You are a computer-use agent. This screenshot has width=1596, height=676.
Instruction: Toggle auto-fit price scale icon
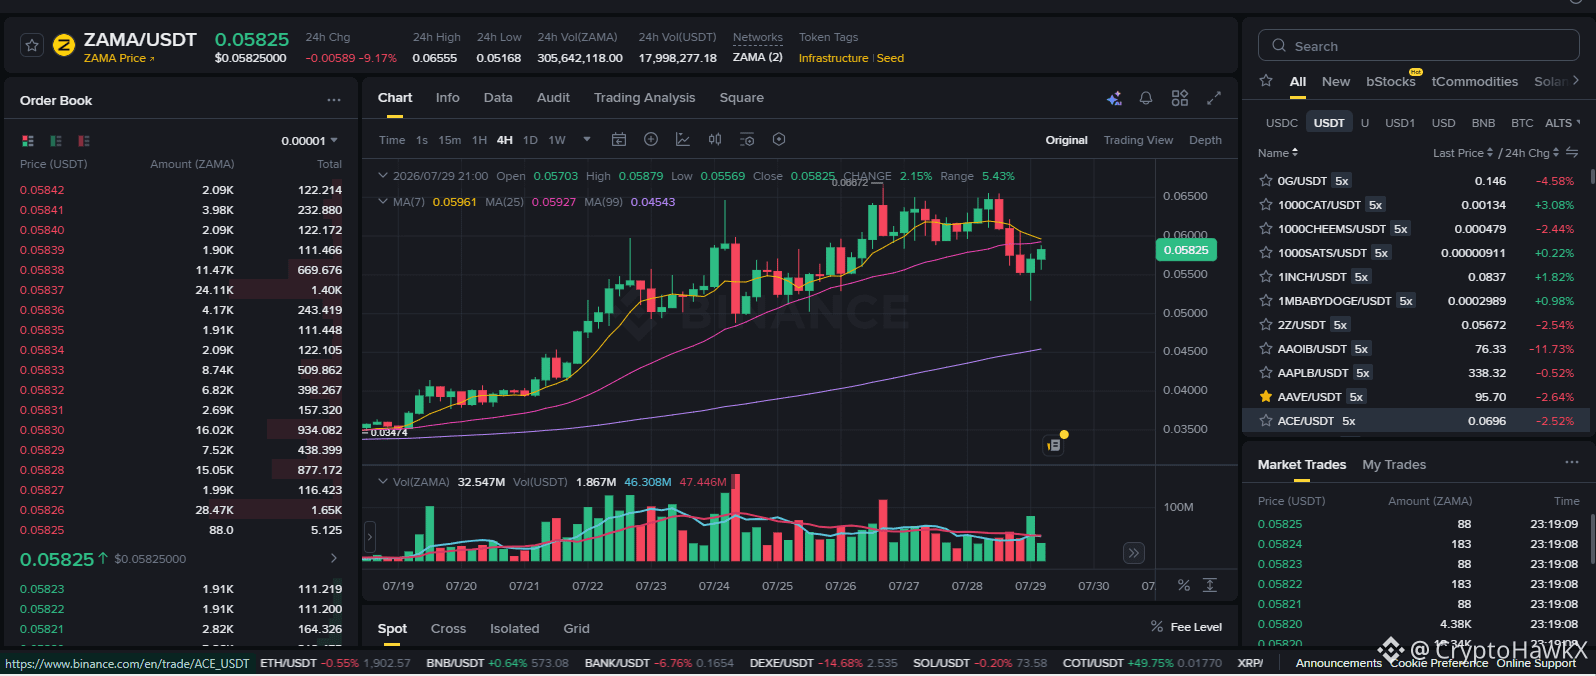click(1210, 585)
